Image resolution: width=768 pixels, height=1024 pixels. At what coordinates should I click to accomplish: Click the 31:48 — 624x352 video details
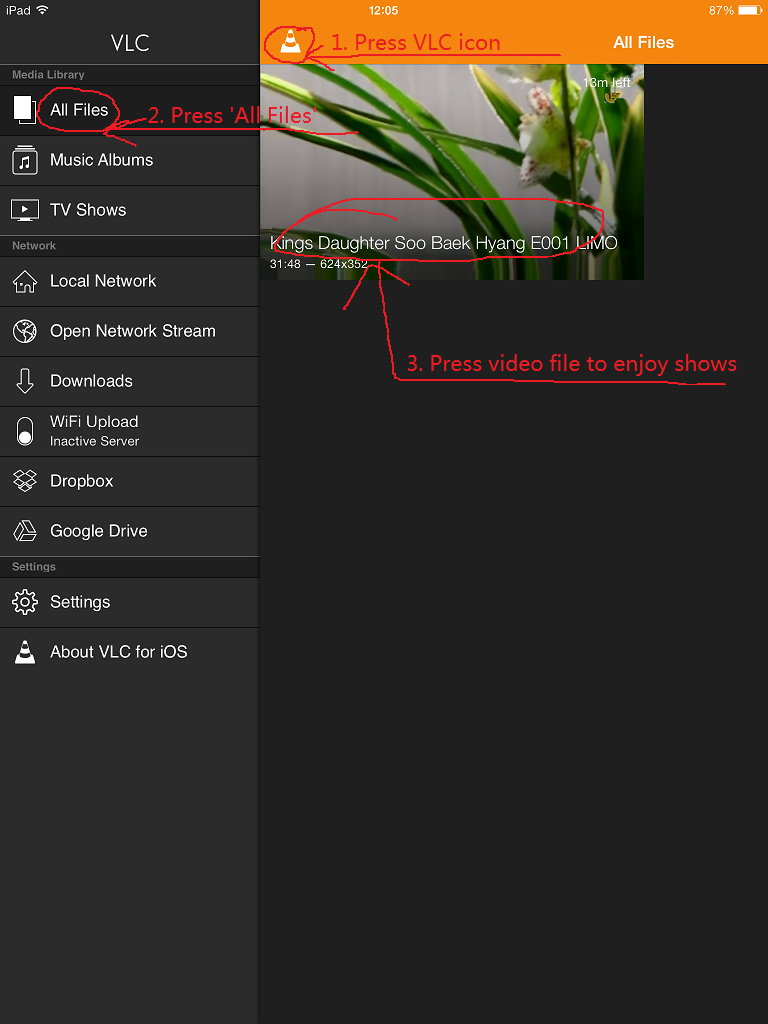(319, 264)
